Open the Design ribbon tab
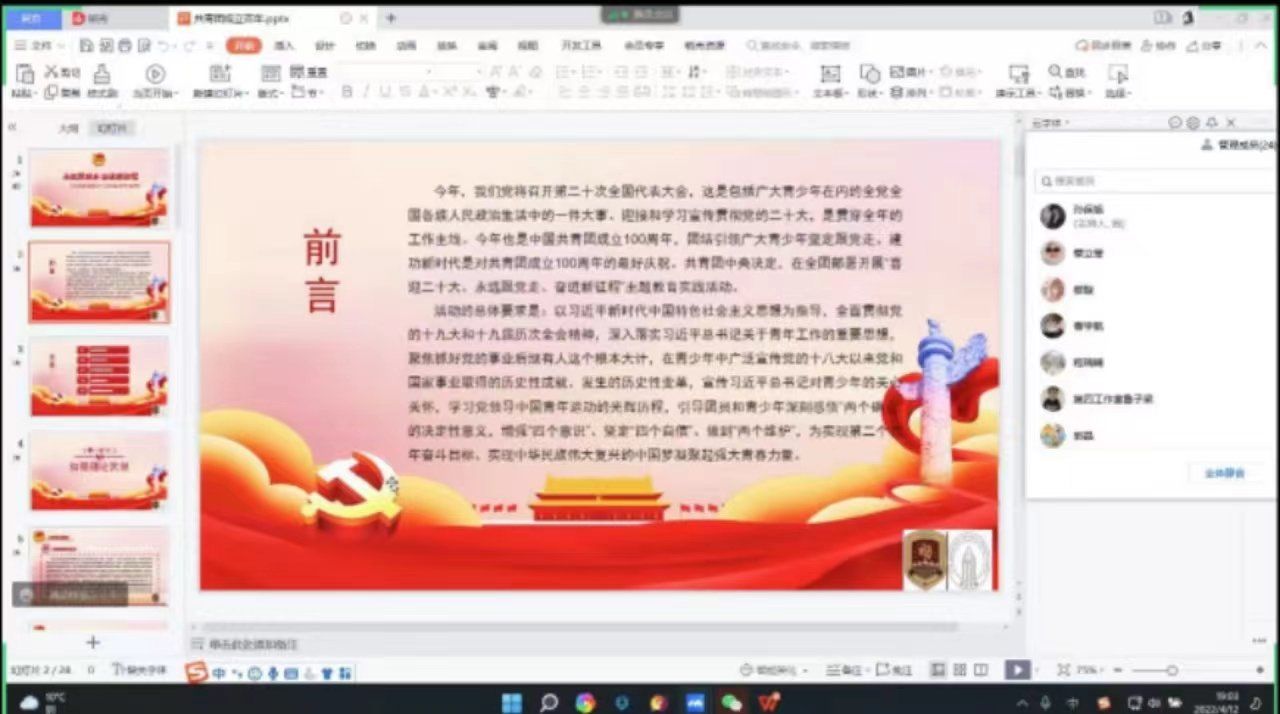 (325, 46)
